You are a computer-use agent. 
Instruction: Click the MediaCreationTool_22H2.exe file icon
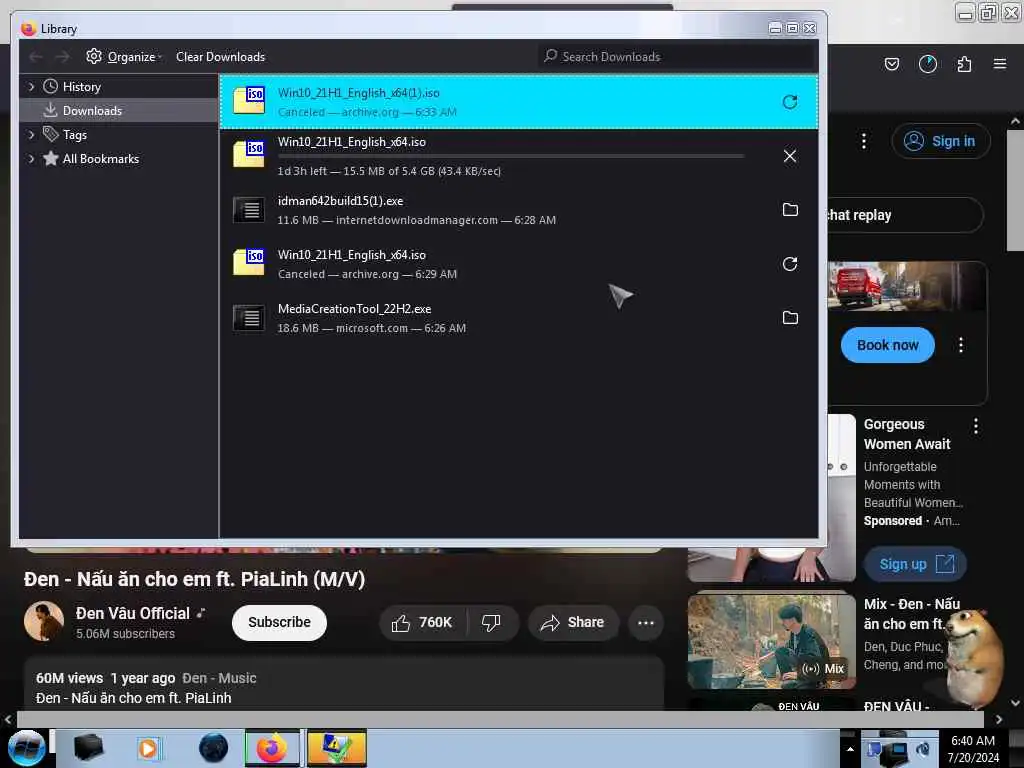point(249,317)
